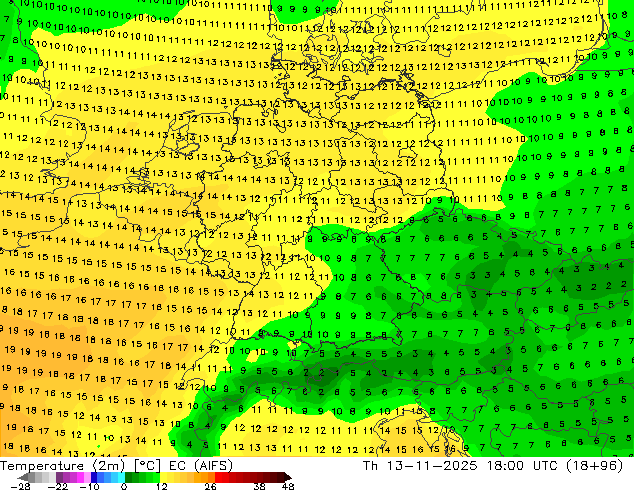Click the dark maroon right arrow end of legend
The height and width of the screenshot is (490, 634).
click(288, 477)
